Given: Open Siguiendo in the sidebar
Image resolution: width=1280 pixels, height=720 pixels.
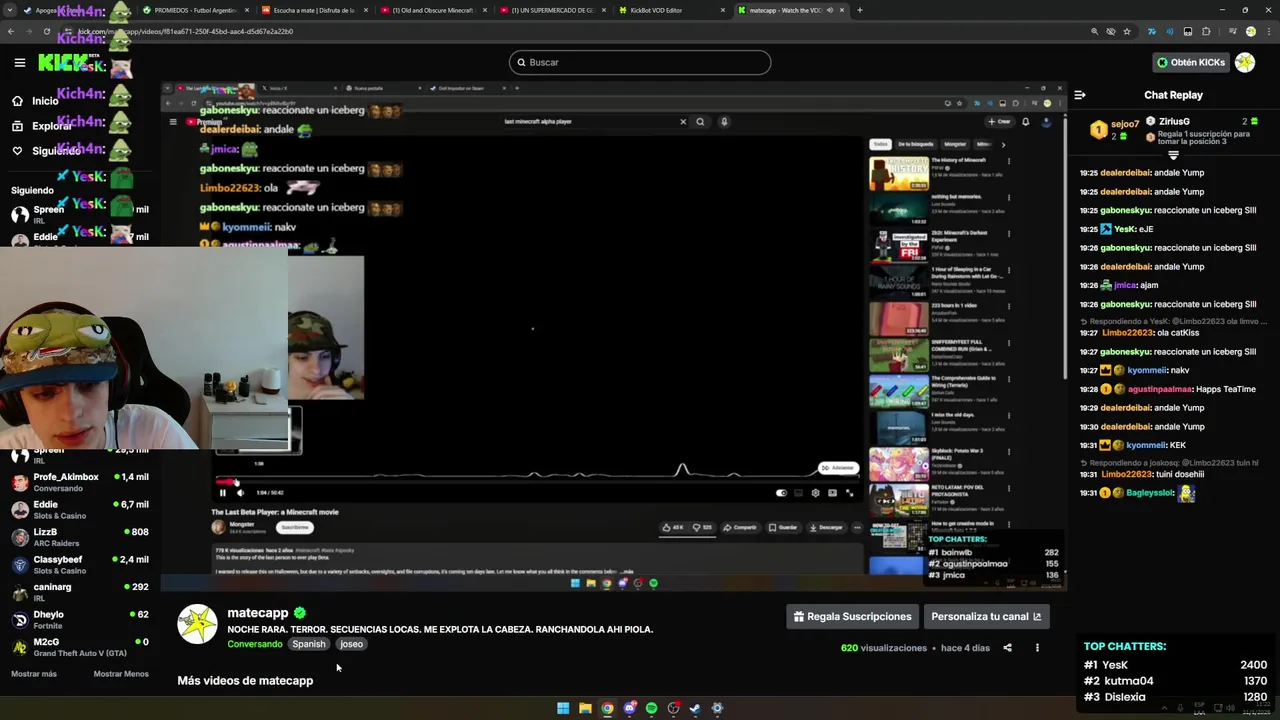Looking at the screenshot, I should [x=46, y=151].
